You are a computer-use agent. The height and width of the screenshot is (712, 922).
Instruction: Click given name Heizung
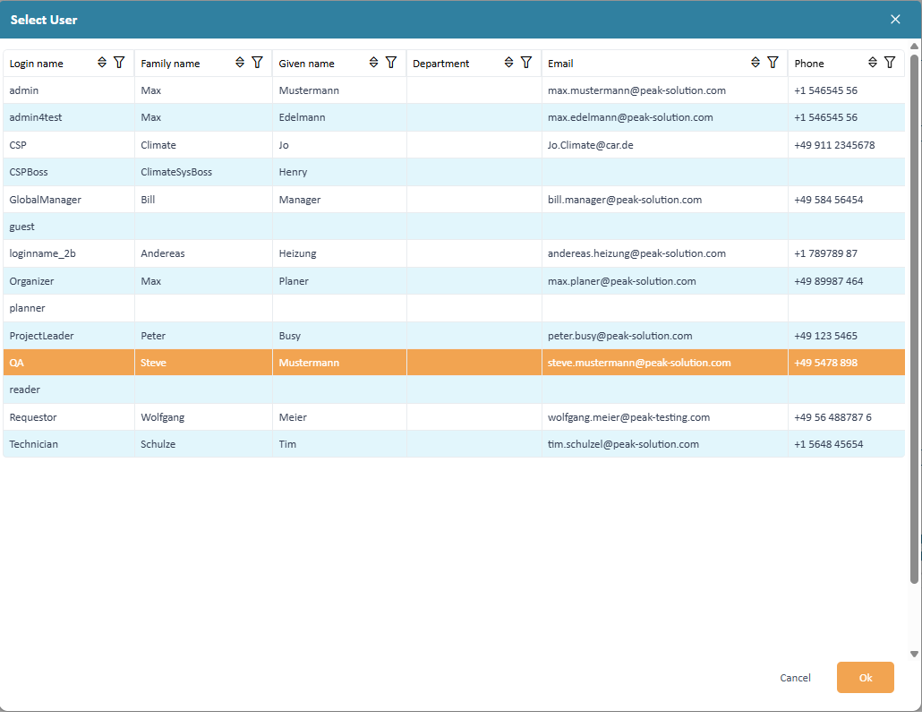click(298, 254)
